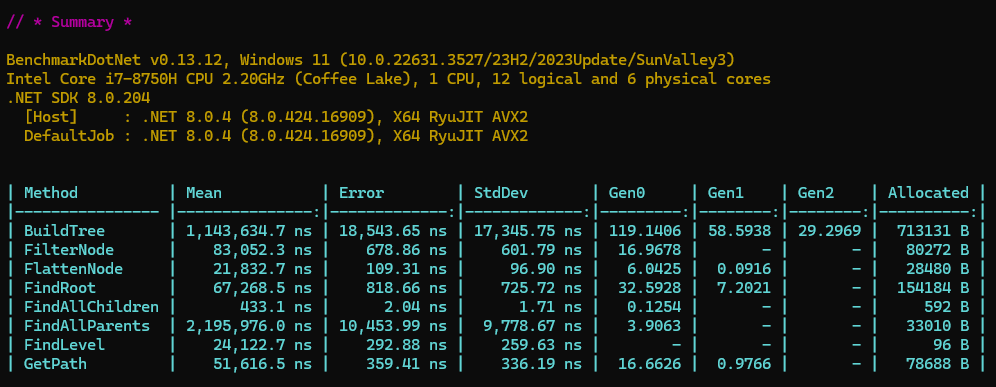Click BuildTree allocated 713131 B
Viewport: 996px width, 387px height.
click(x=932, y=231)
